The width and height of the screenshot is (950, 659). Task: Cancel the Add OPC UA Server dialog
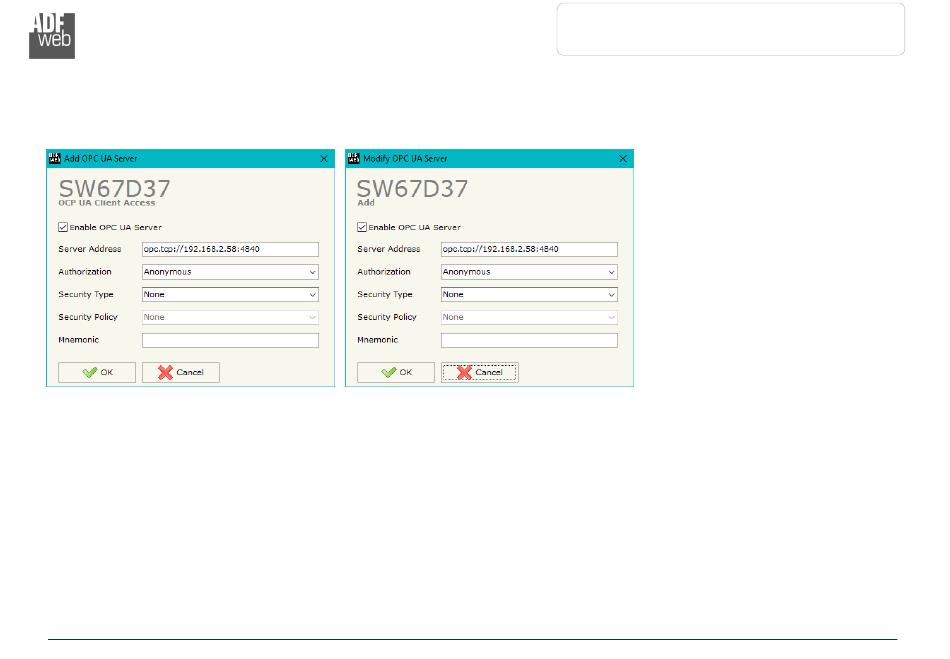(181, 373)
